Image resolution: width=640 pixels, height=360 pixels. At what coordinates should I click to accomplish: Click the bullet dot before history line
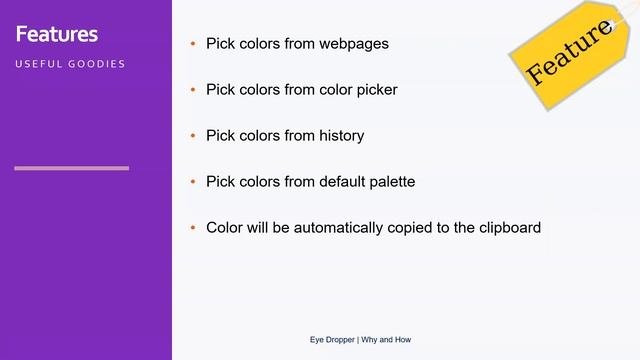point(193,136)
